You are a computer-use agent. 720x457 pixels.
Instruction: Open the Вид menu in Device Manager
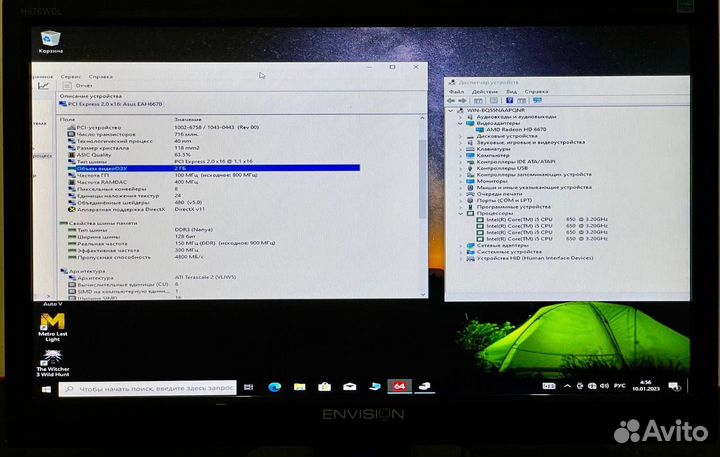tap(511, 92)
